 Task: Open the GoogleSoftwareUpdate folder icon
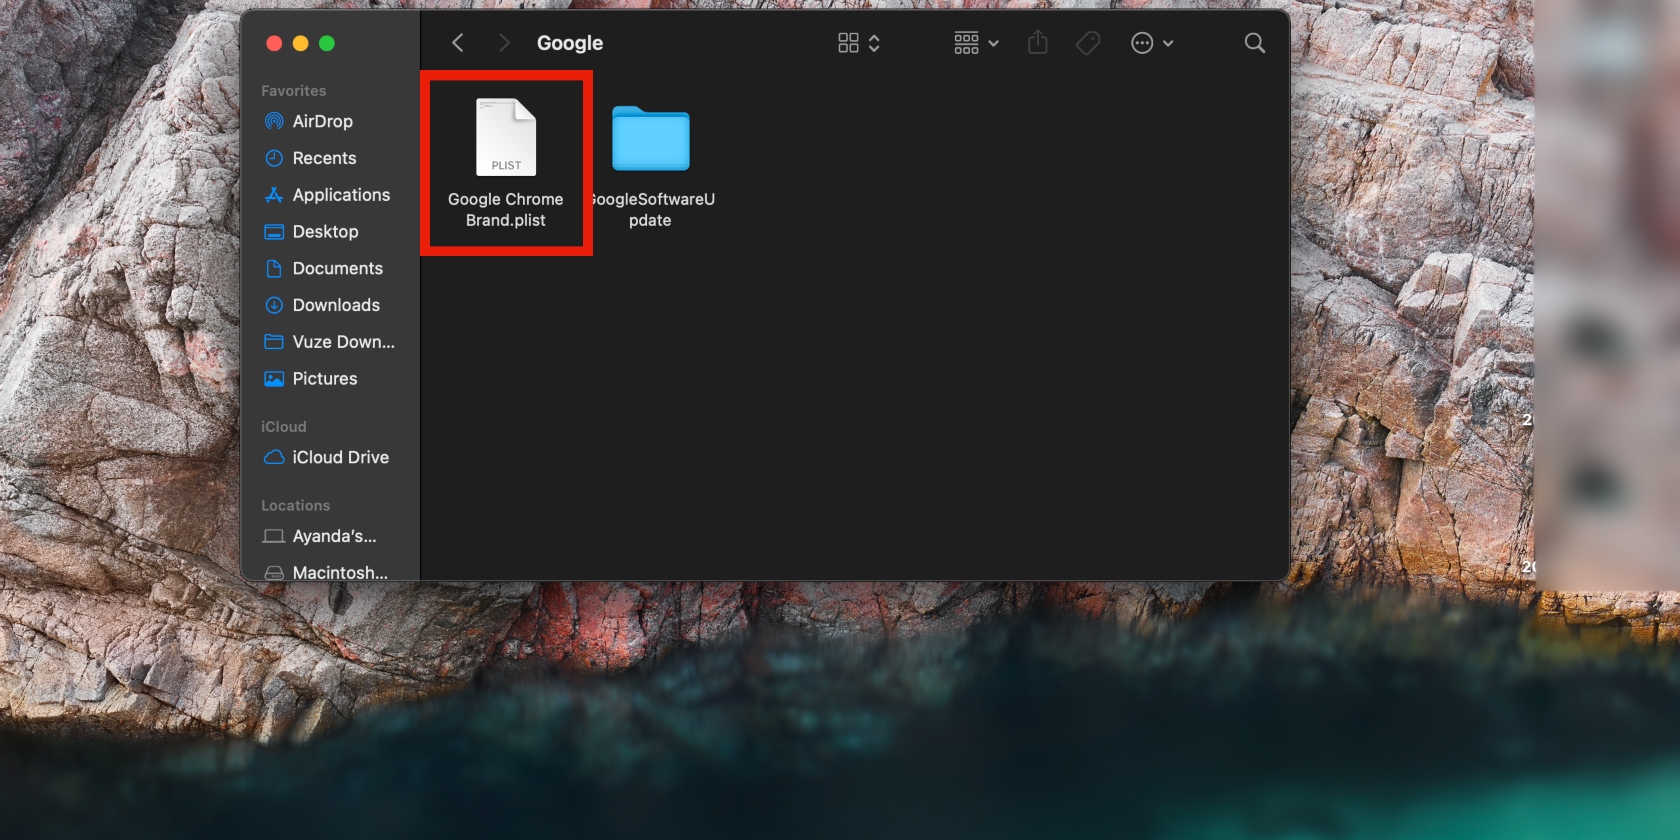coord(650,138)
